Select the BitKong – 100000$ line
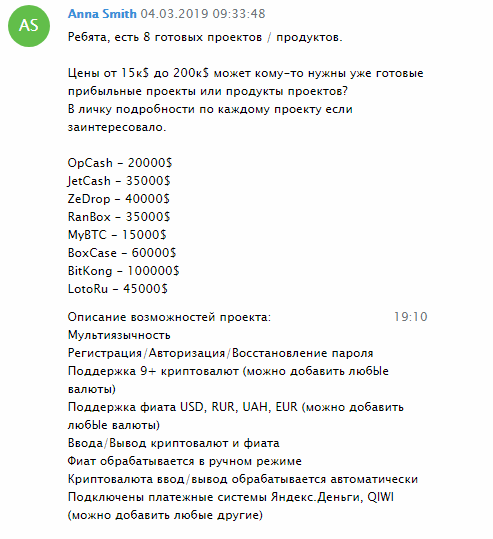 click(x=123, y=271)
